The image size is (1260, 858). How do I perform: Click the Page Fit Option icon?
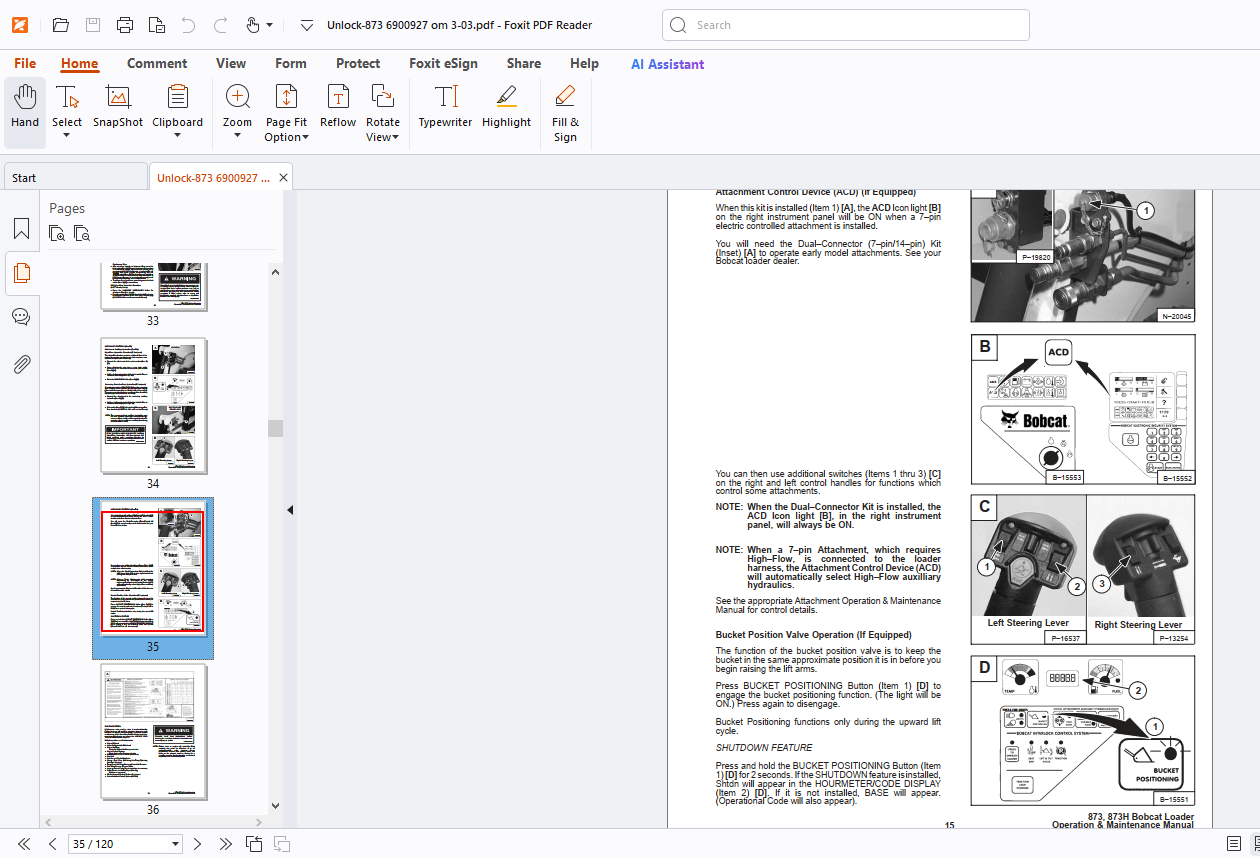click(286, 98)
